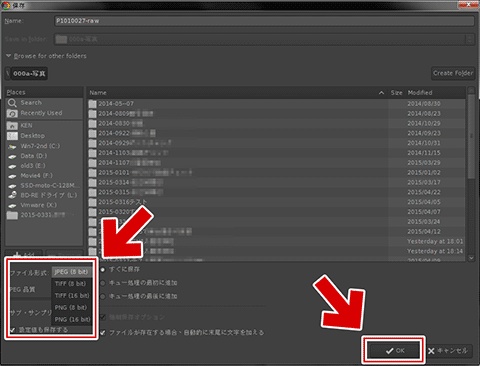The width and height of the screenshot is (480, 366).
Task: Toggle the 設定値も保存する checkbox
Action: [13, 330]
